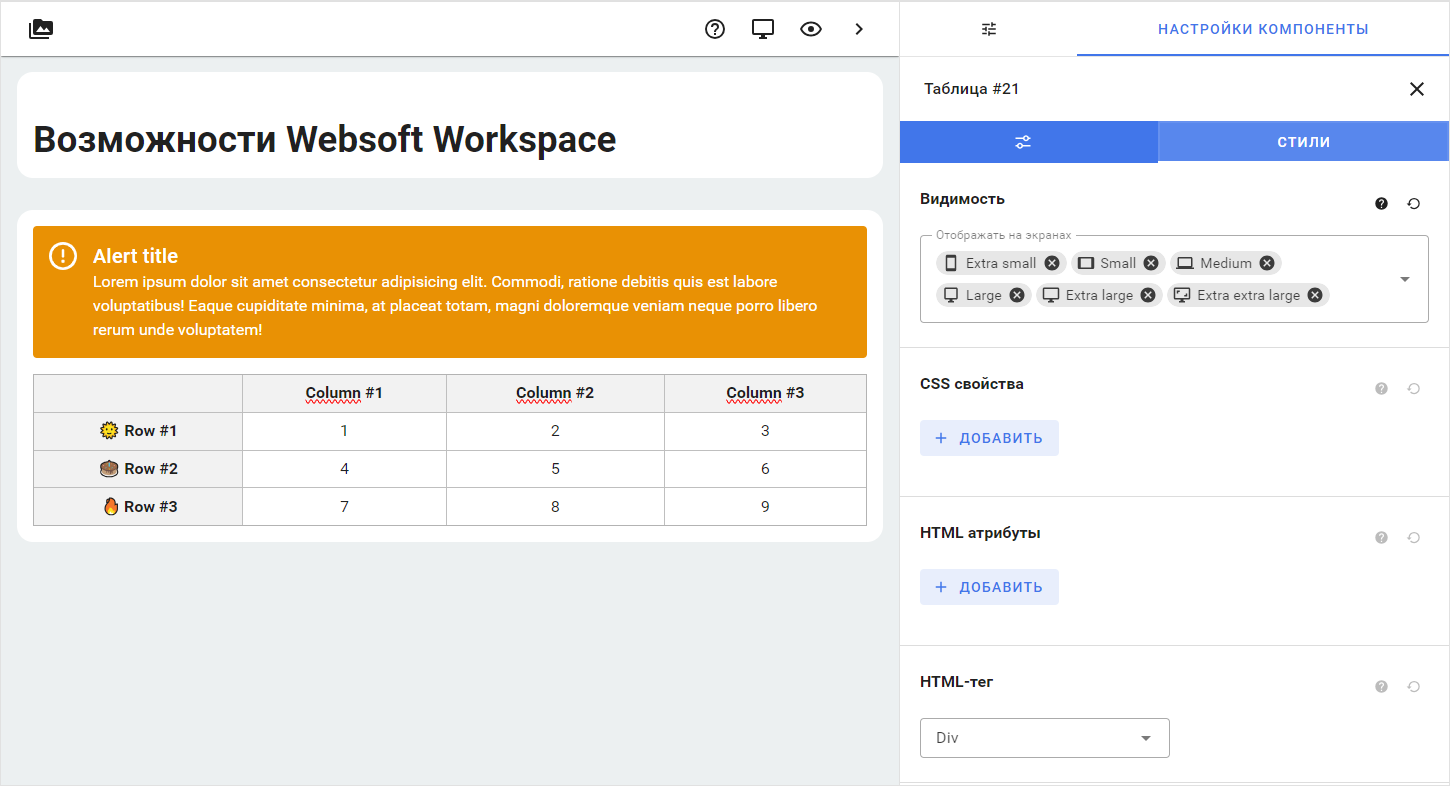Remove the Extra small screen chip

coord(1051,262)
